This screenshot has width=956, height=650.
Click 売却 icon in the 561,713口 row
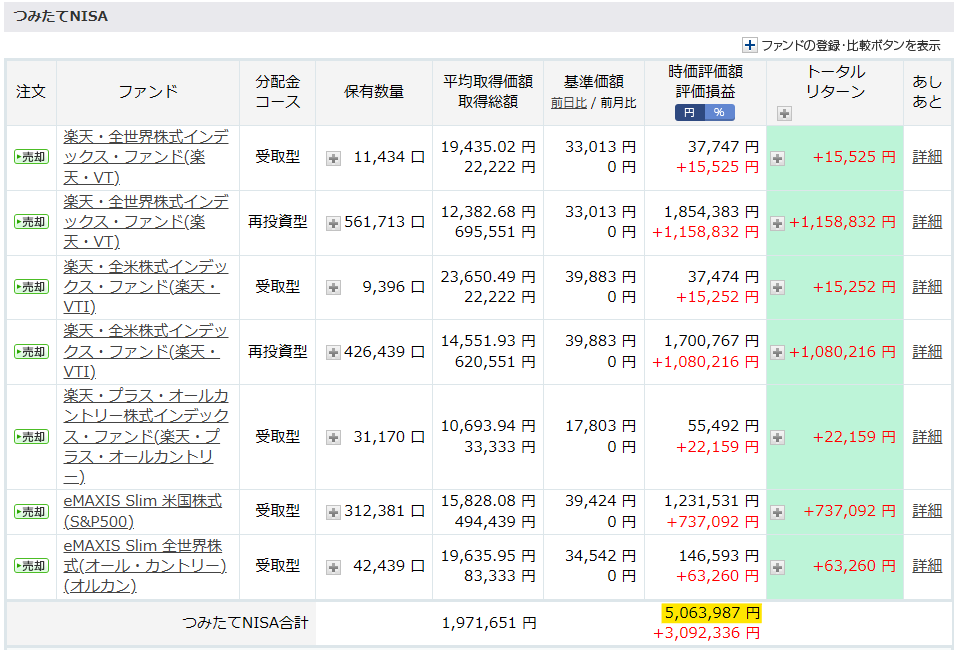[31, 222]
